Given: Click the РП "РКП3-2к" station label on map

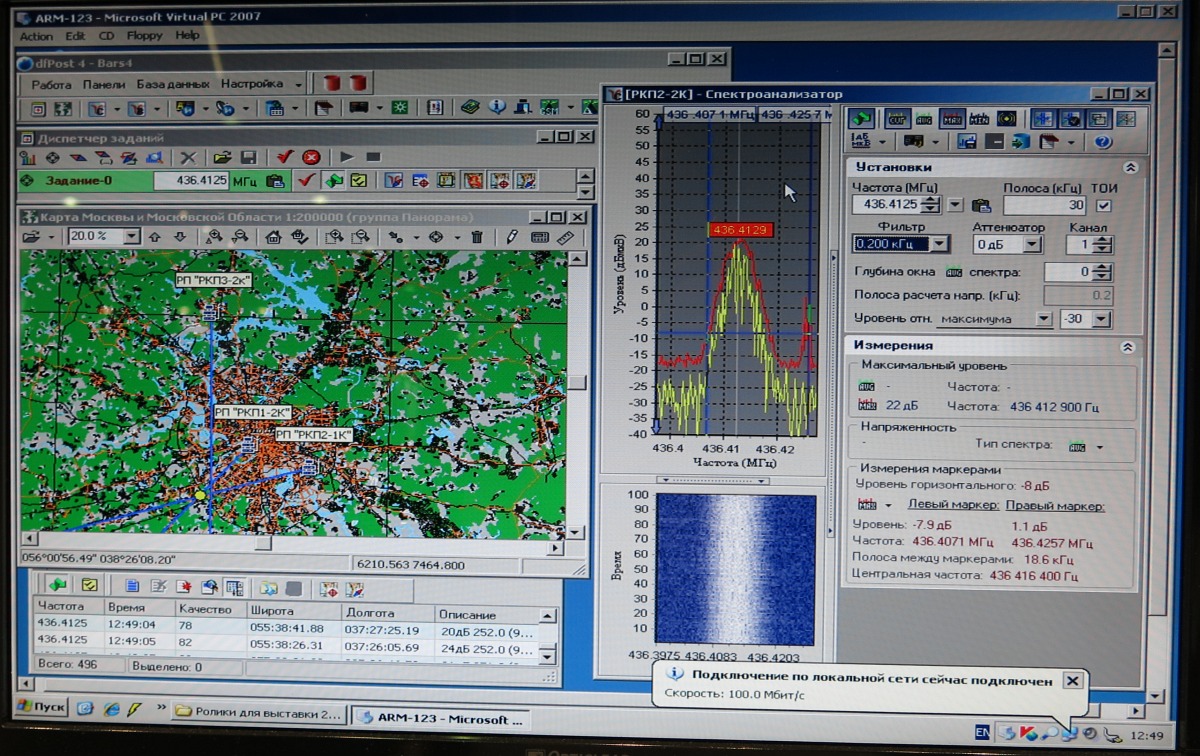Looking at the screenshot, I should click(213, 281).
